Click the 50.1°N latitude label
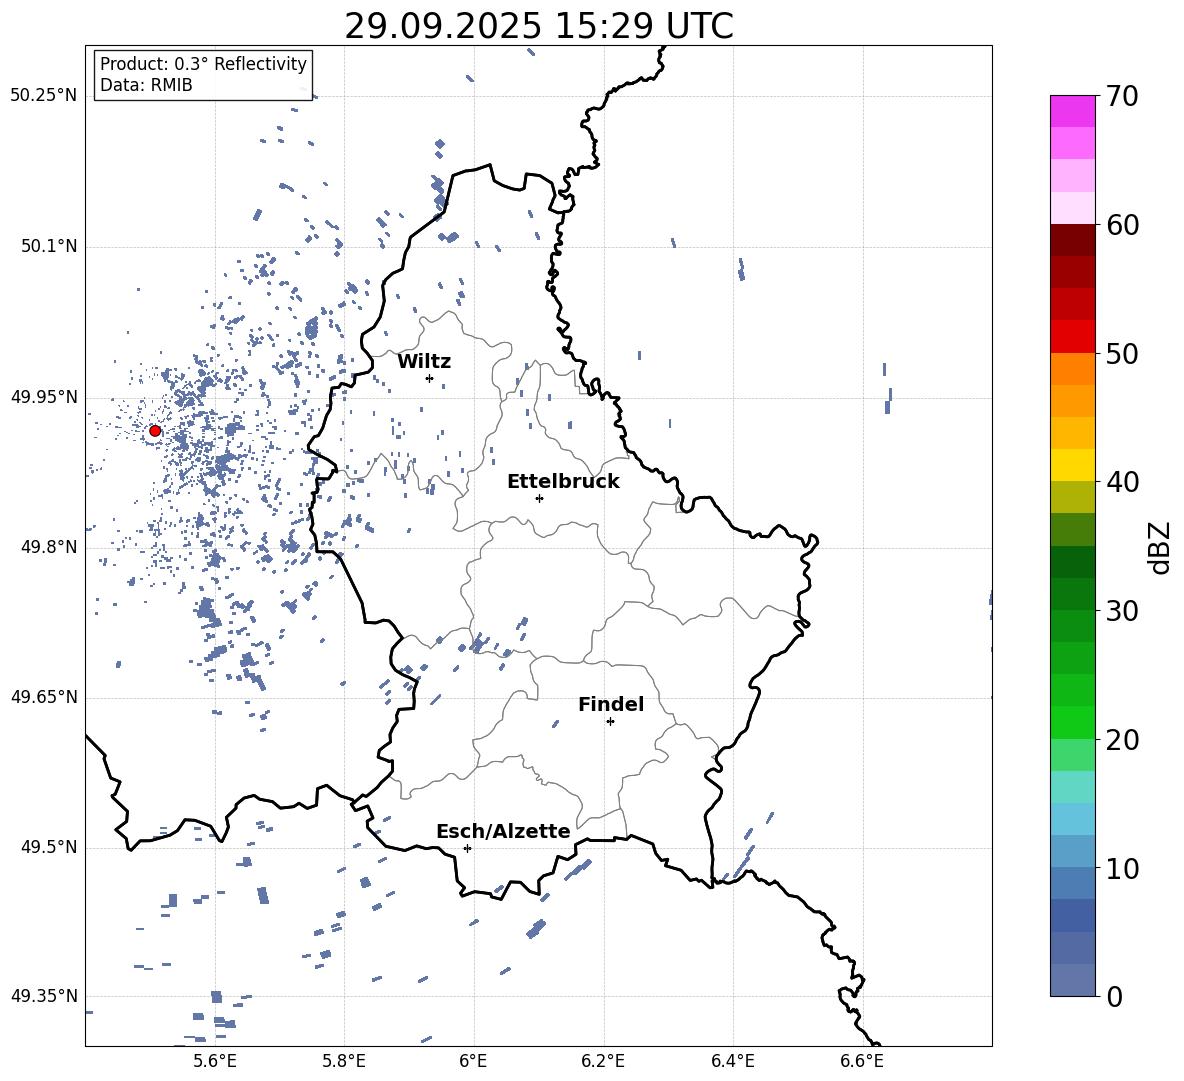This screenshot has height=1081, width=1184. point(49,246)
